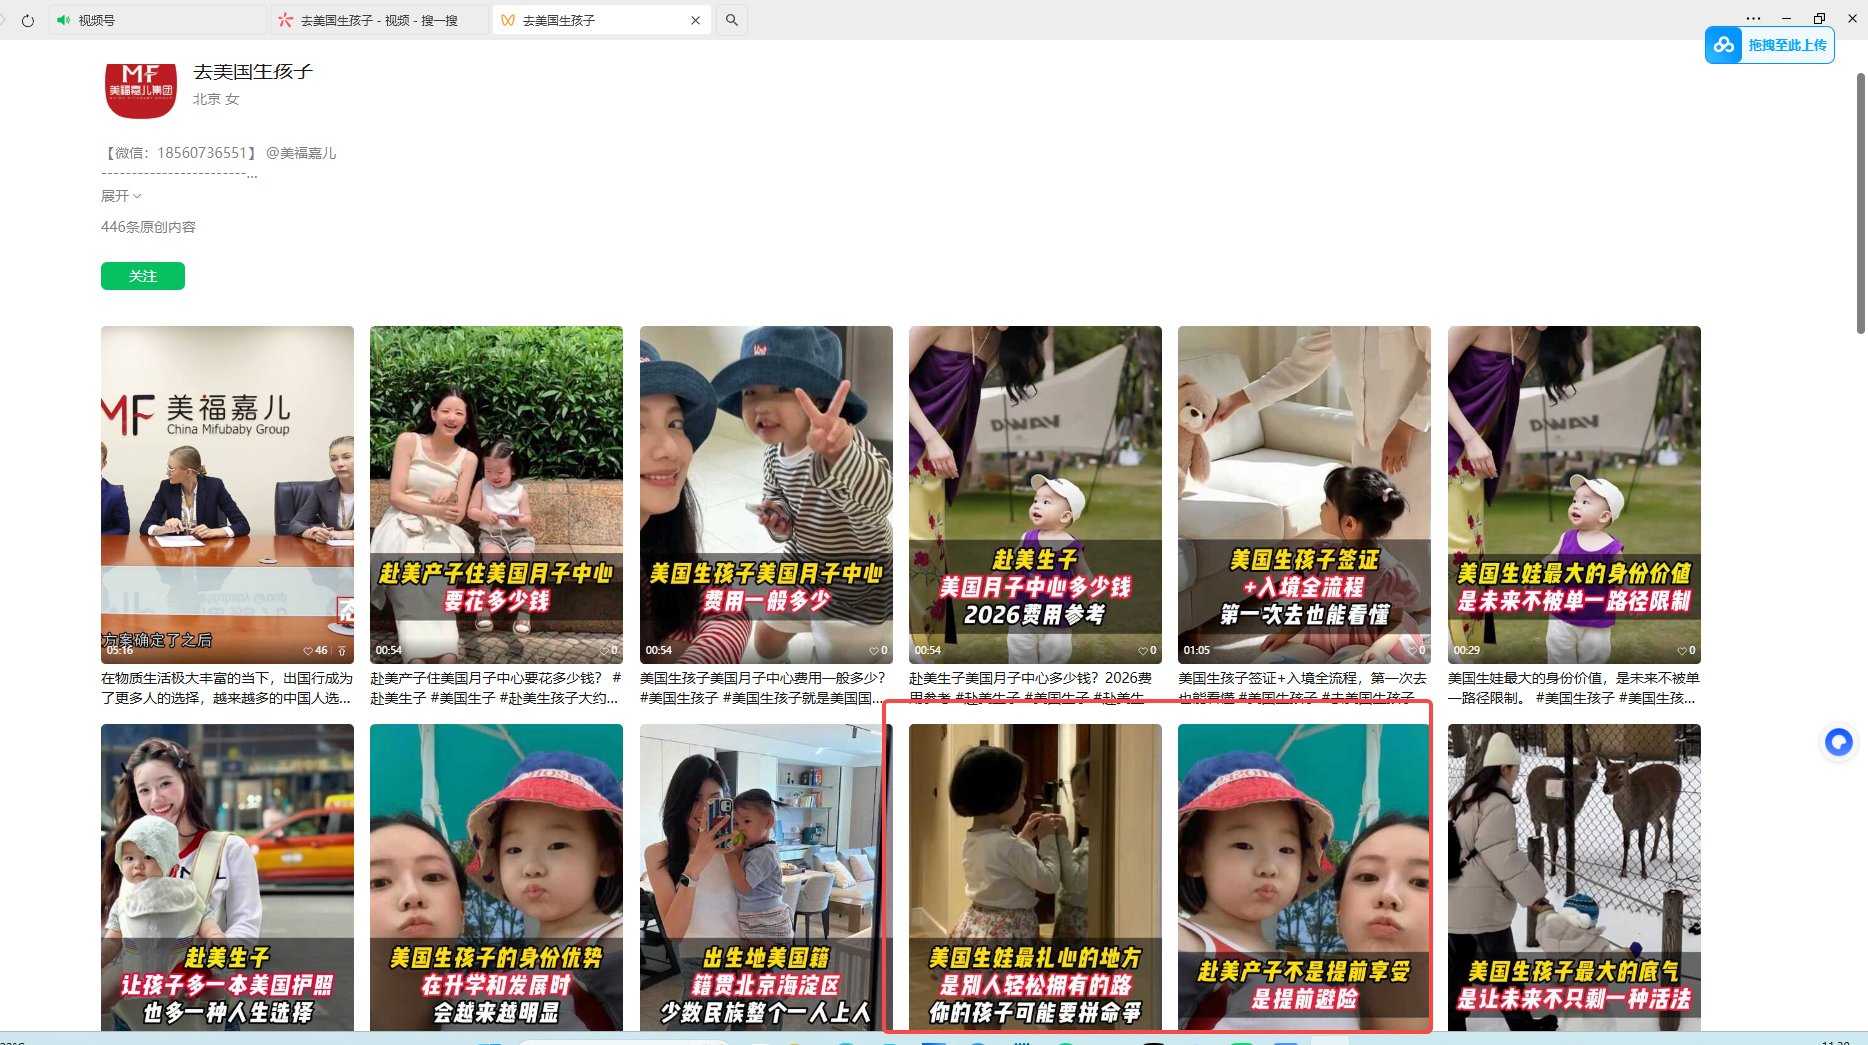Open video 赴美产子住美国月子中心要花多少钱
1868x1045 pixels.
tap(496, 495)
